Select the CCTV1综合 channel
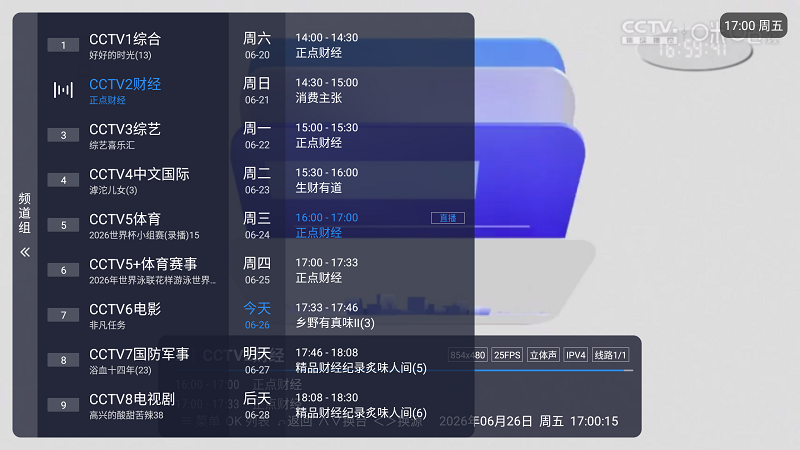 point(133,45)
